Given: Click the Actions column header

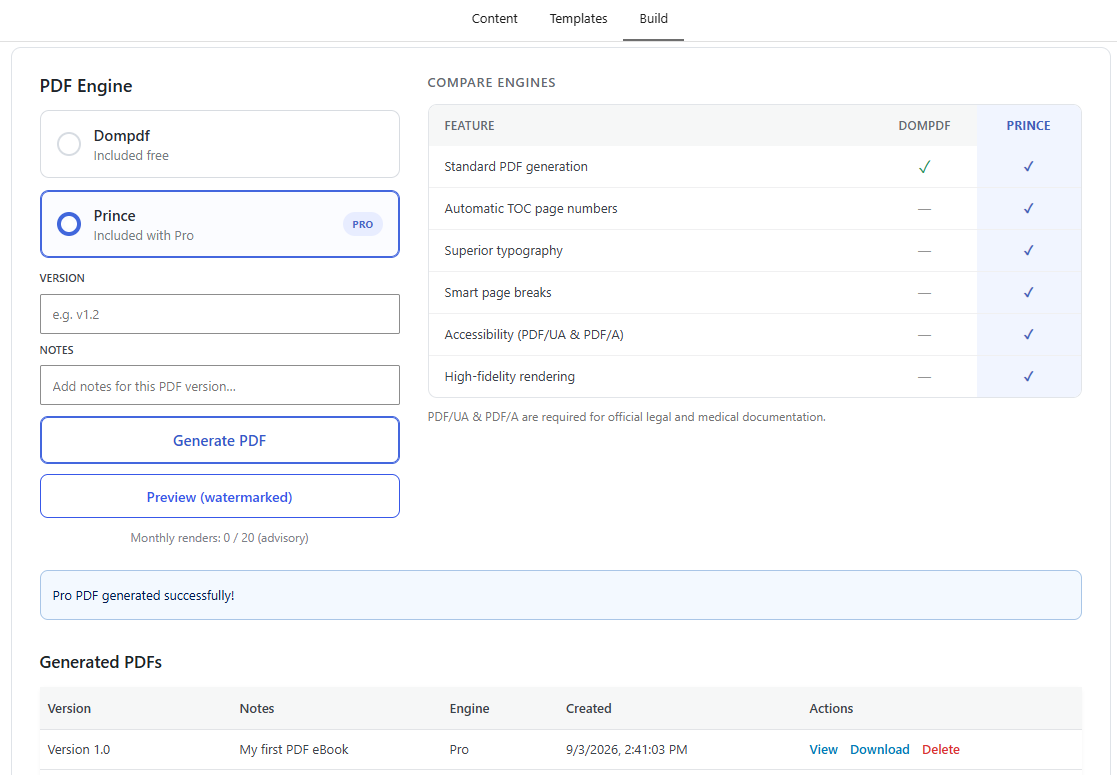Looking at the screenshot, I should pos(831,709).
